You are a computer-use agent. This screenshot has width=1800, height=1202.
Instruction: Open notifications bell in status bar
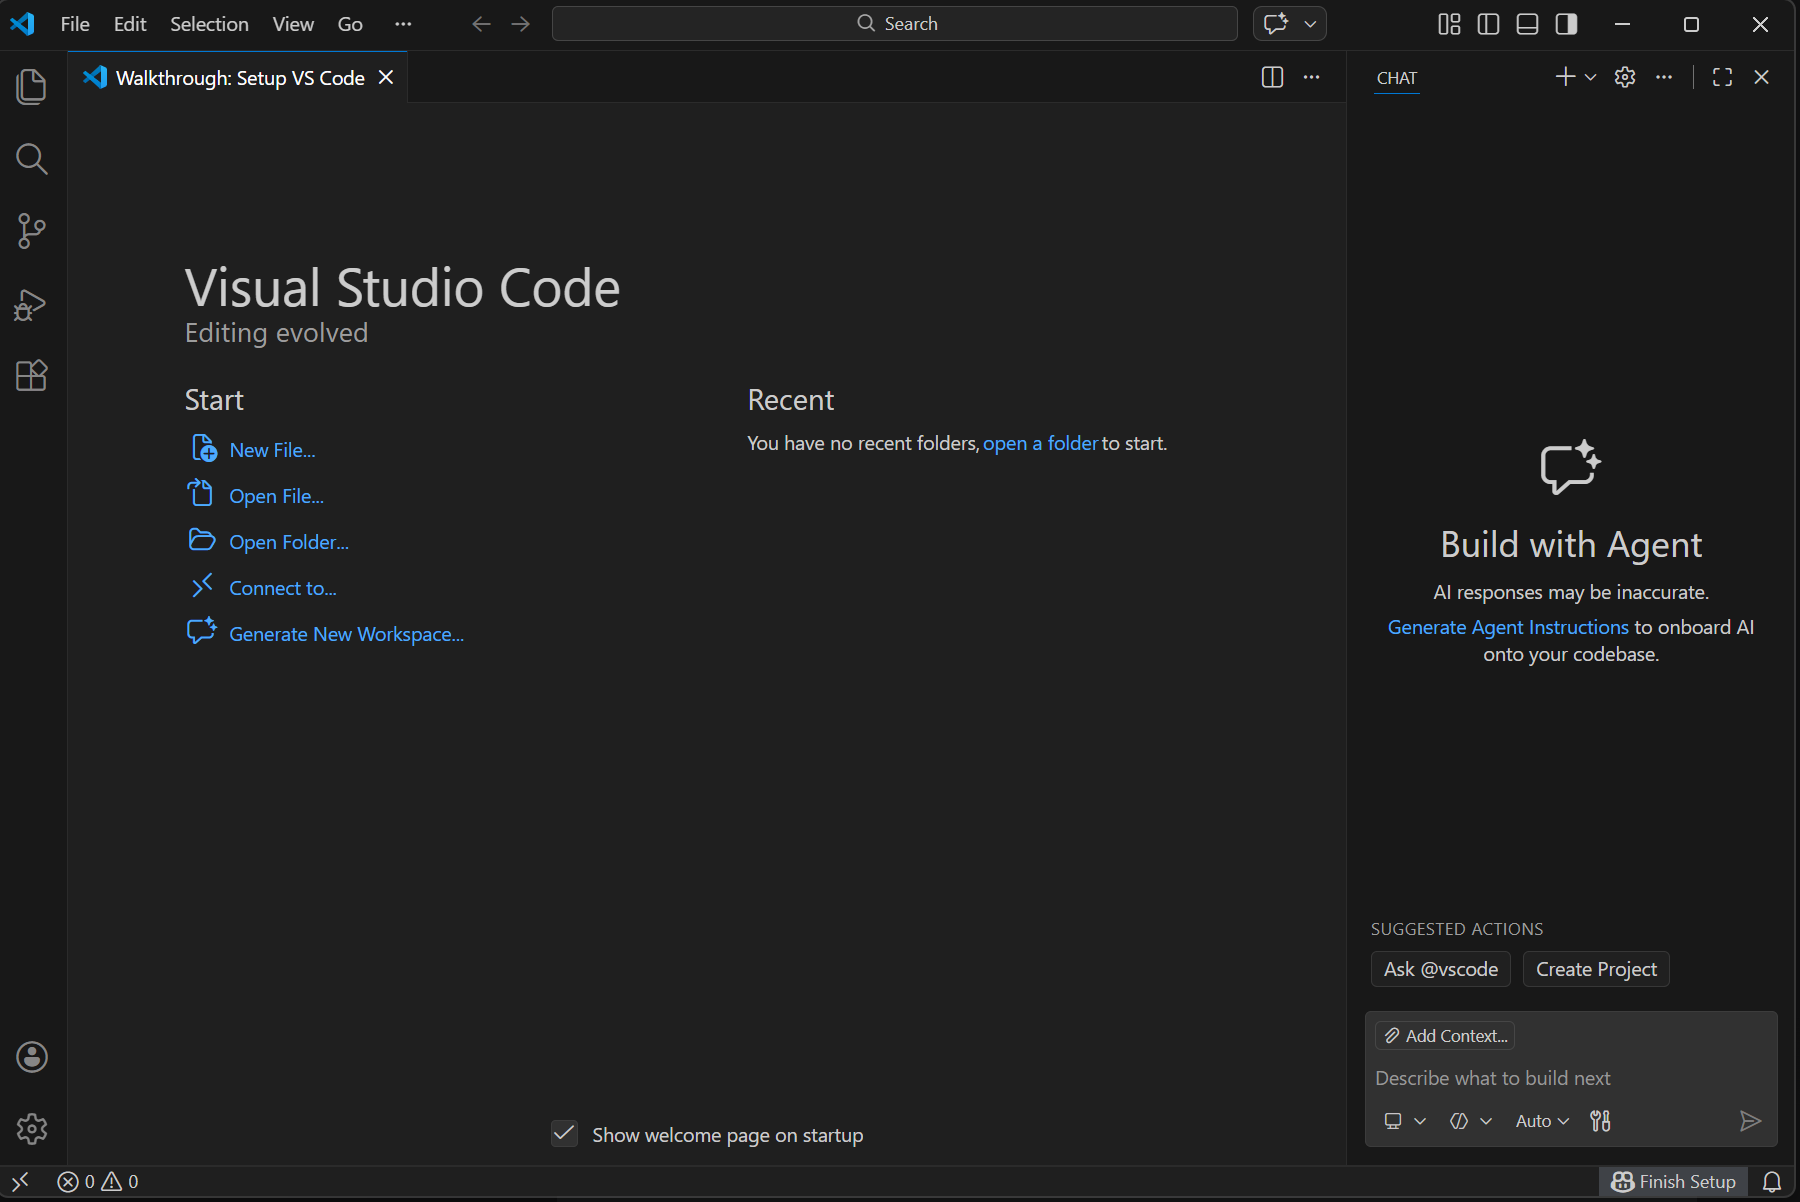pos(1772,1182)
